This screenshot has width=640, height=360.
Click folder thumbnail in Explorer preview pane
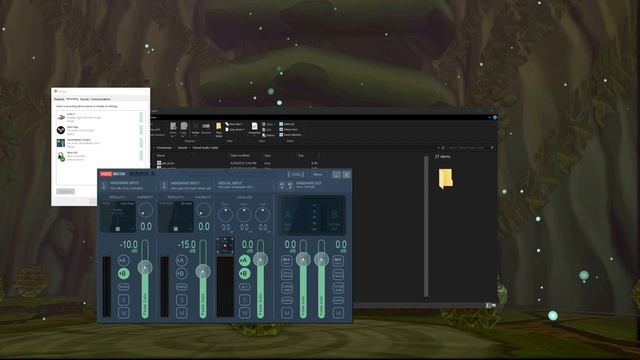pos(445,178)
